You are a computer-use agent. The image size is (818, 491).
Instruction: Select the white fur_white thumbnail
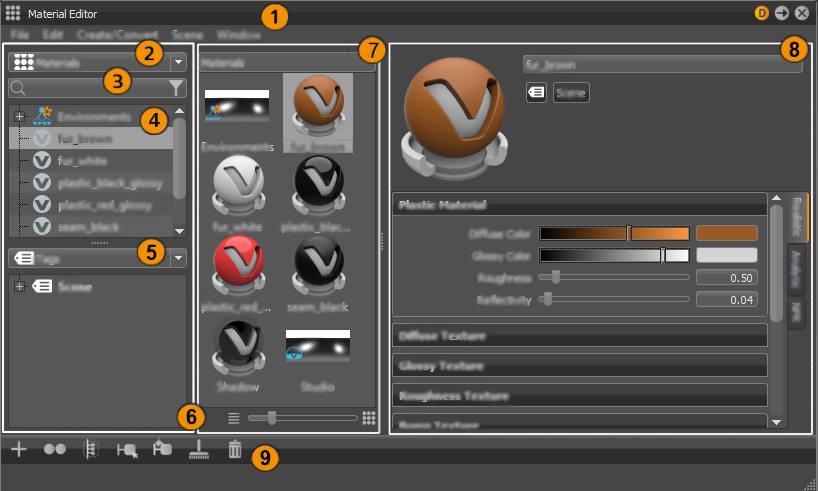tap(238, 186)
